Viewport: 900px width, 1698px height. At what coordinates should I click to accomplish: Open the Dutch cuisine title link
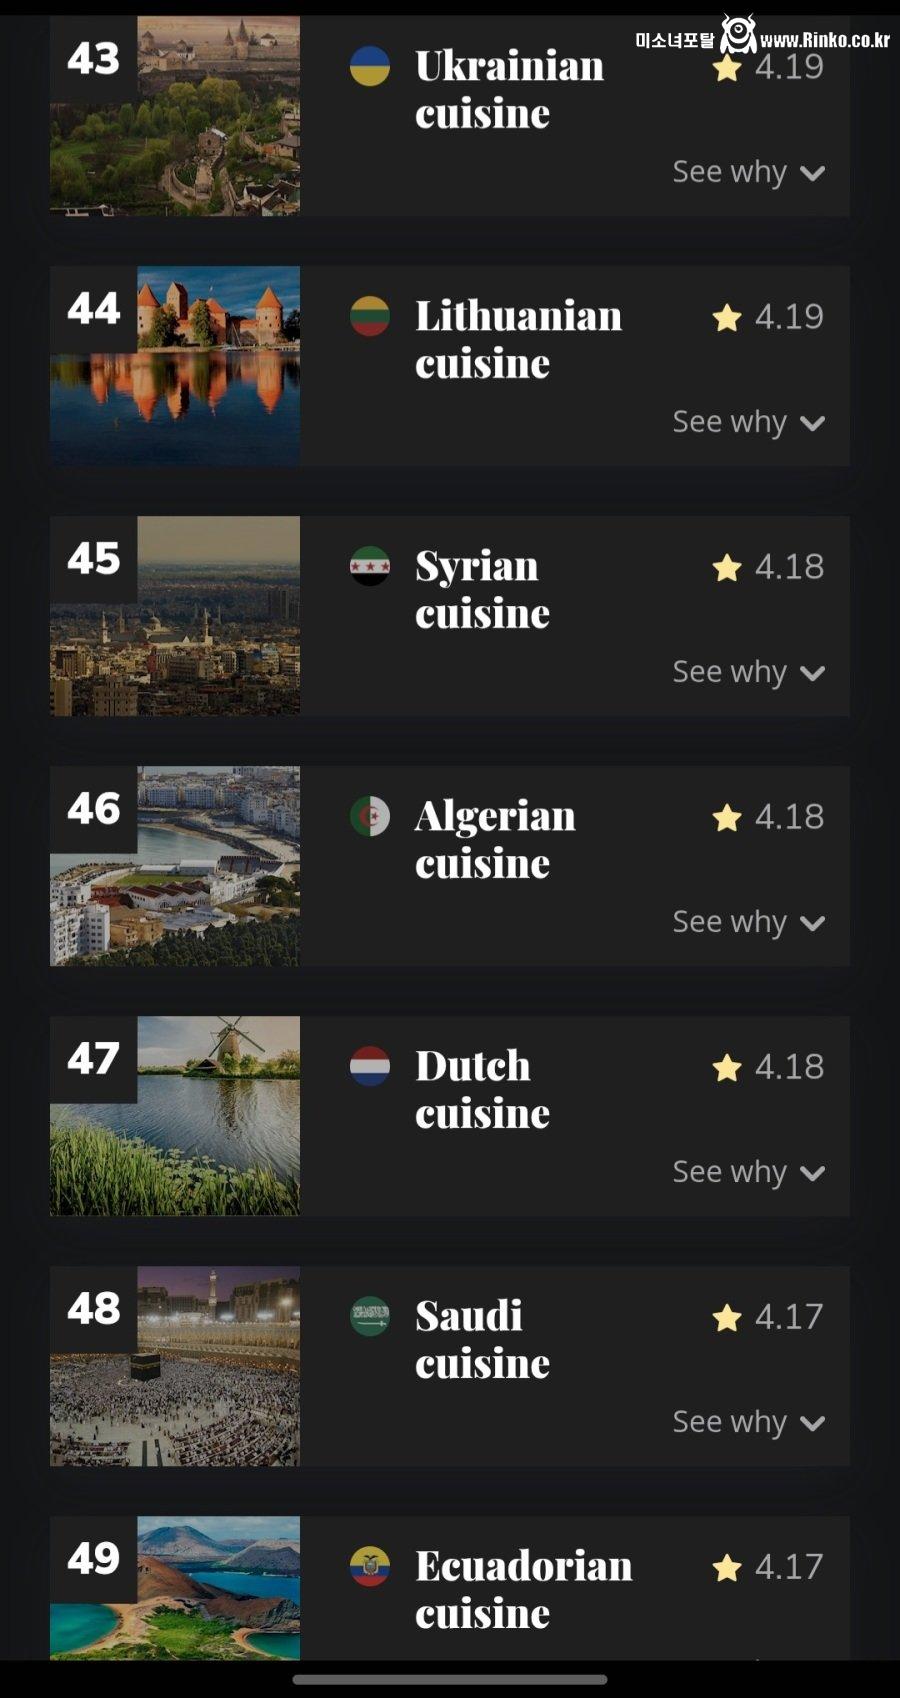(x=482, y=1090)
